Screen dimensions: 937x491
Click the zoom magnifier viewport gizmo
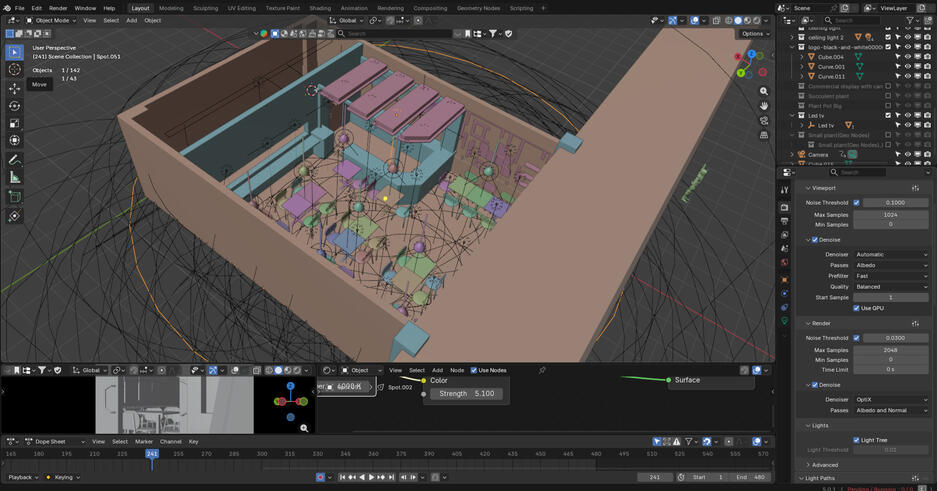tap(764, 90)
